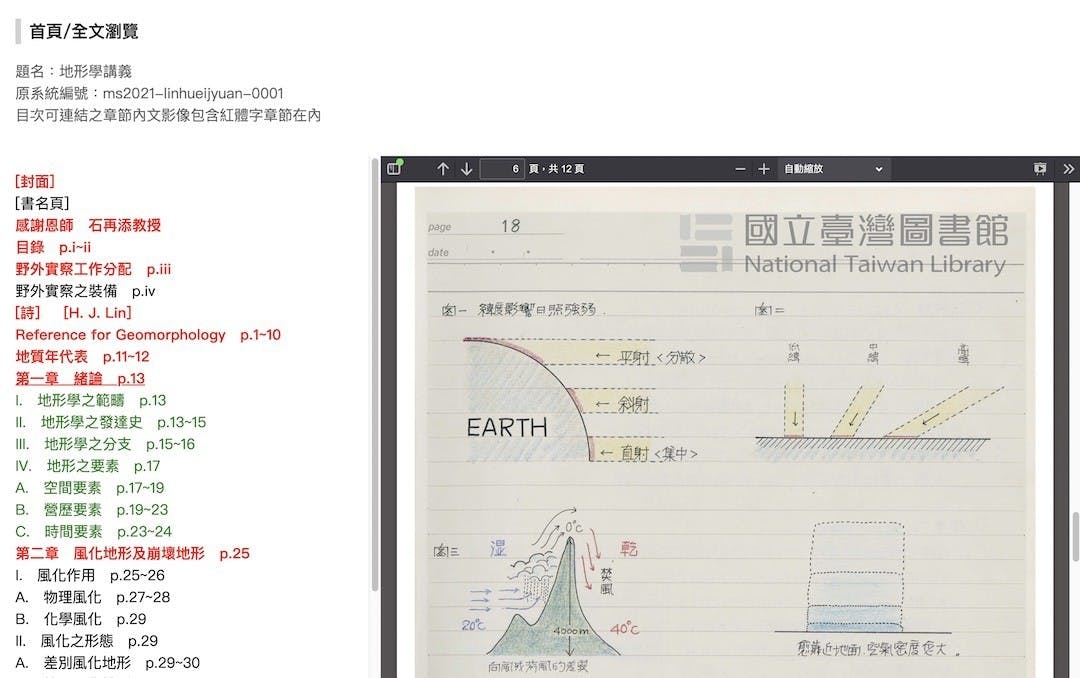
Task: Click the PDF viewer vertical scrollbar
Action: [1074, 537]
